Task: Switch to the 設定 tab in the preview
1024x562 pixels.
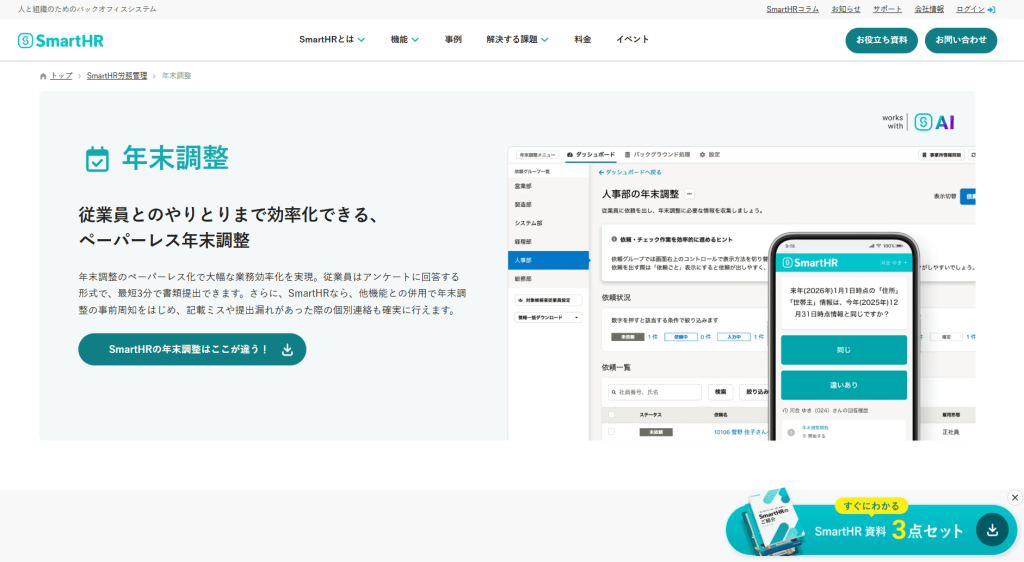Action: point(710,155)
